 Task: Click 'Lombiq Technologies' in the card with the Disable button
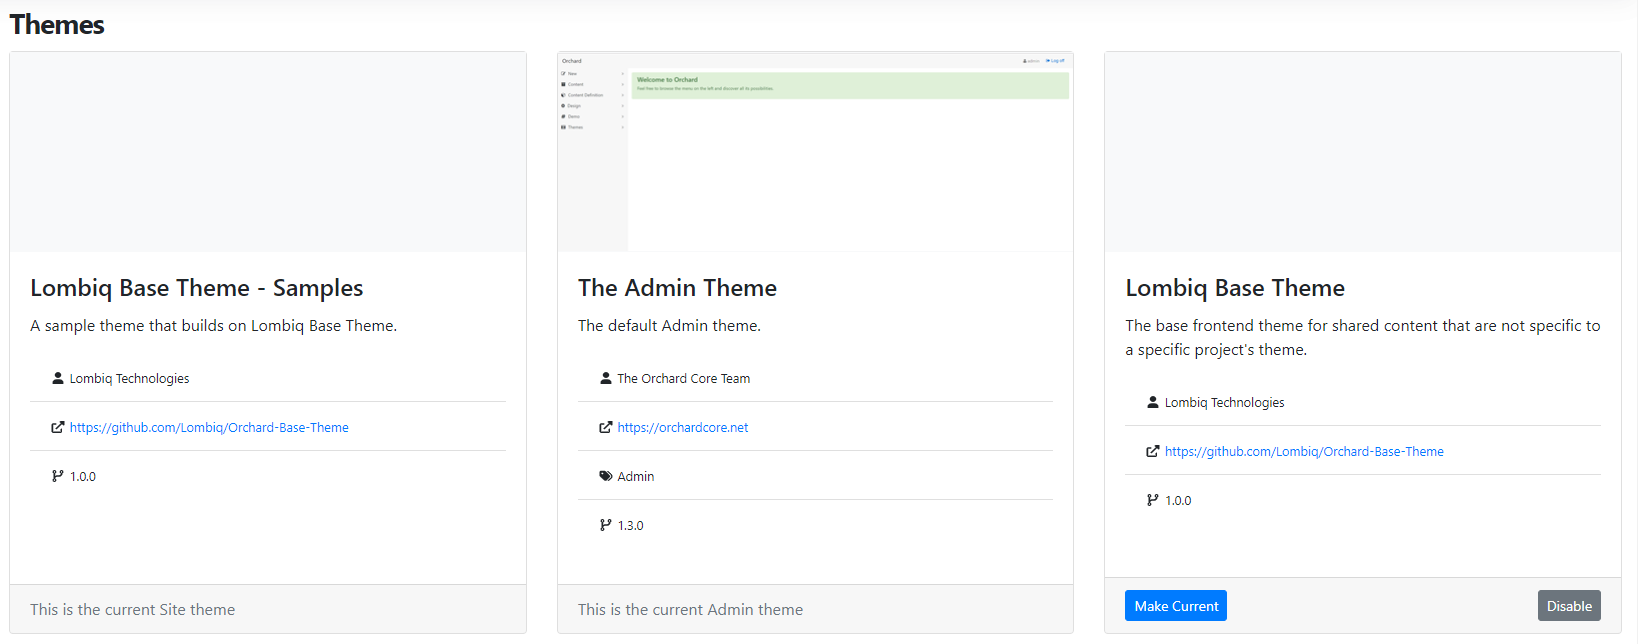[1224, 402]
